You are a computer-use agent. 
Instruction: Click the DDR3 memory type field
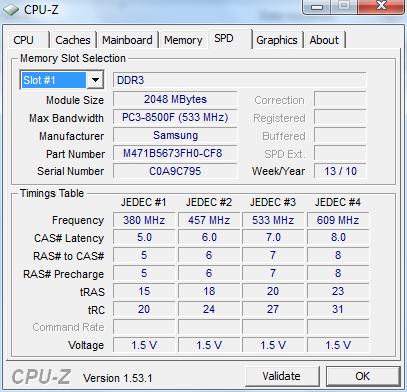point(240,80)
